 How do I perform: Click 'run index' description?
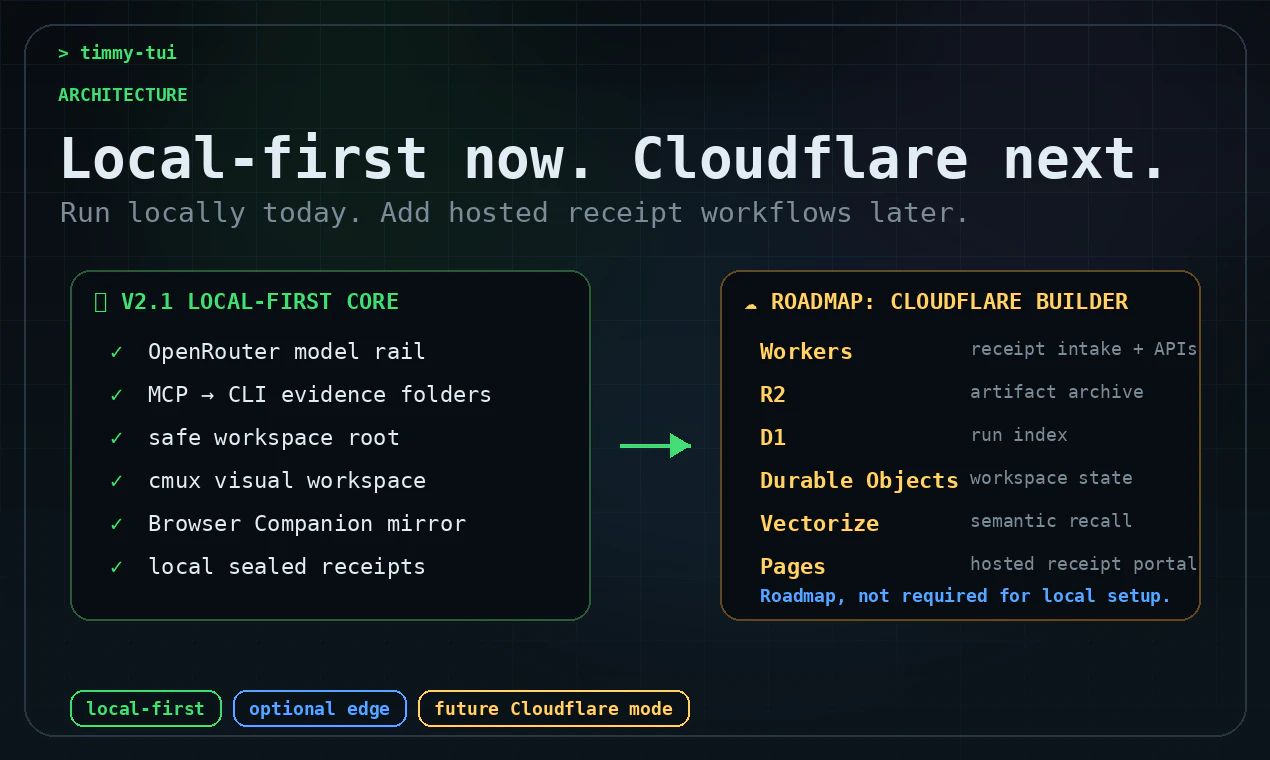pos(1019,435)
